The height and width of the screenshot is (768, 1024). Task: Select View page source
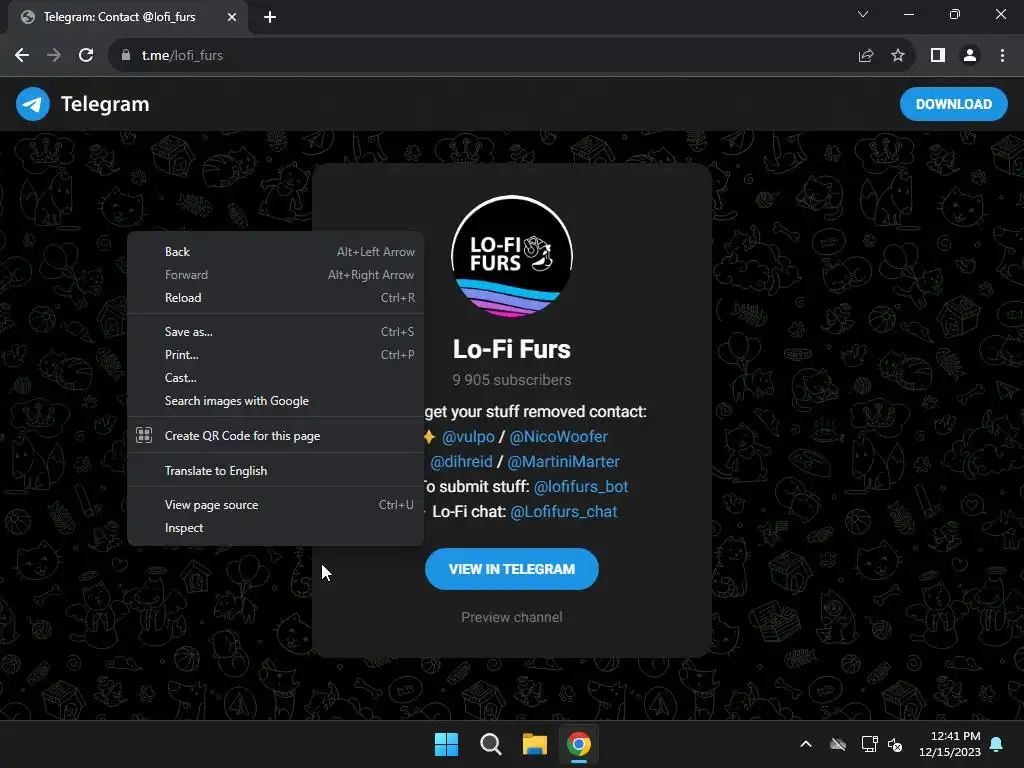point(276,505)
